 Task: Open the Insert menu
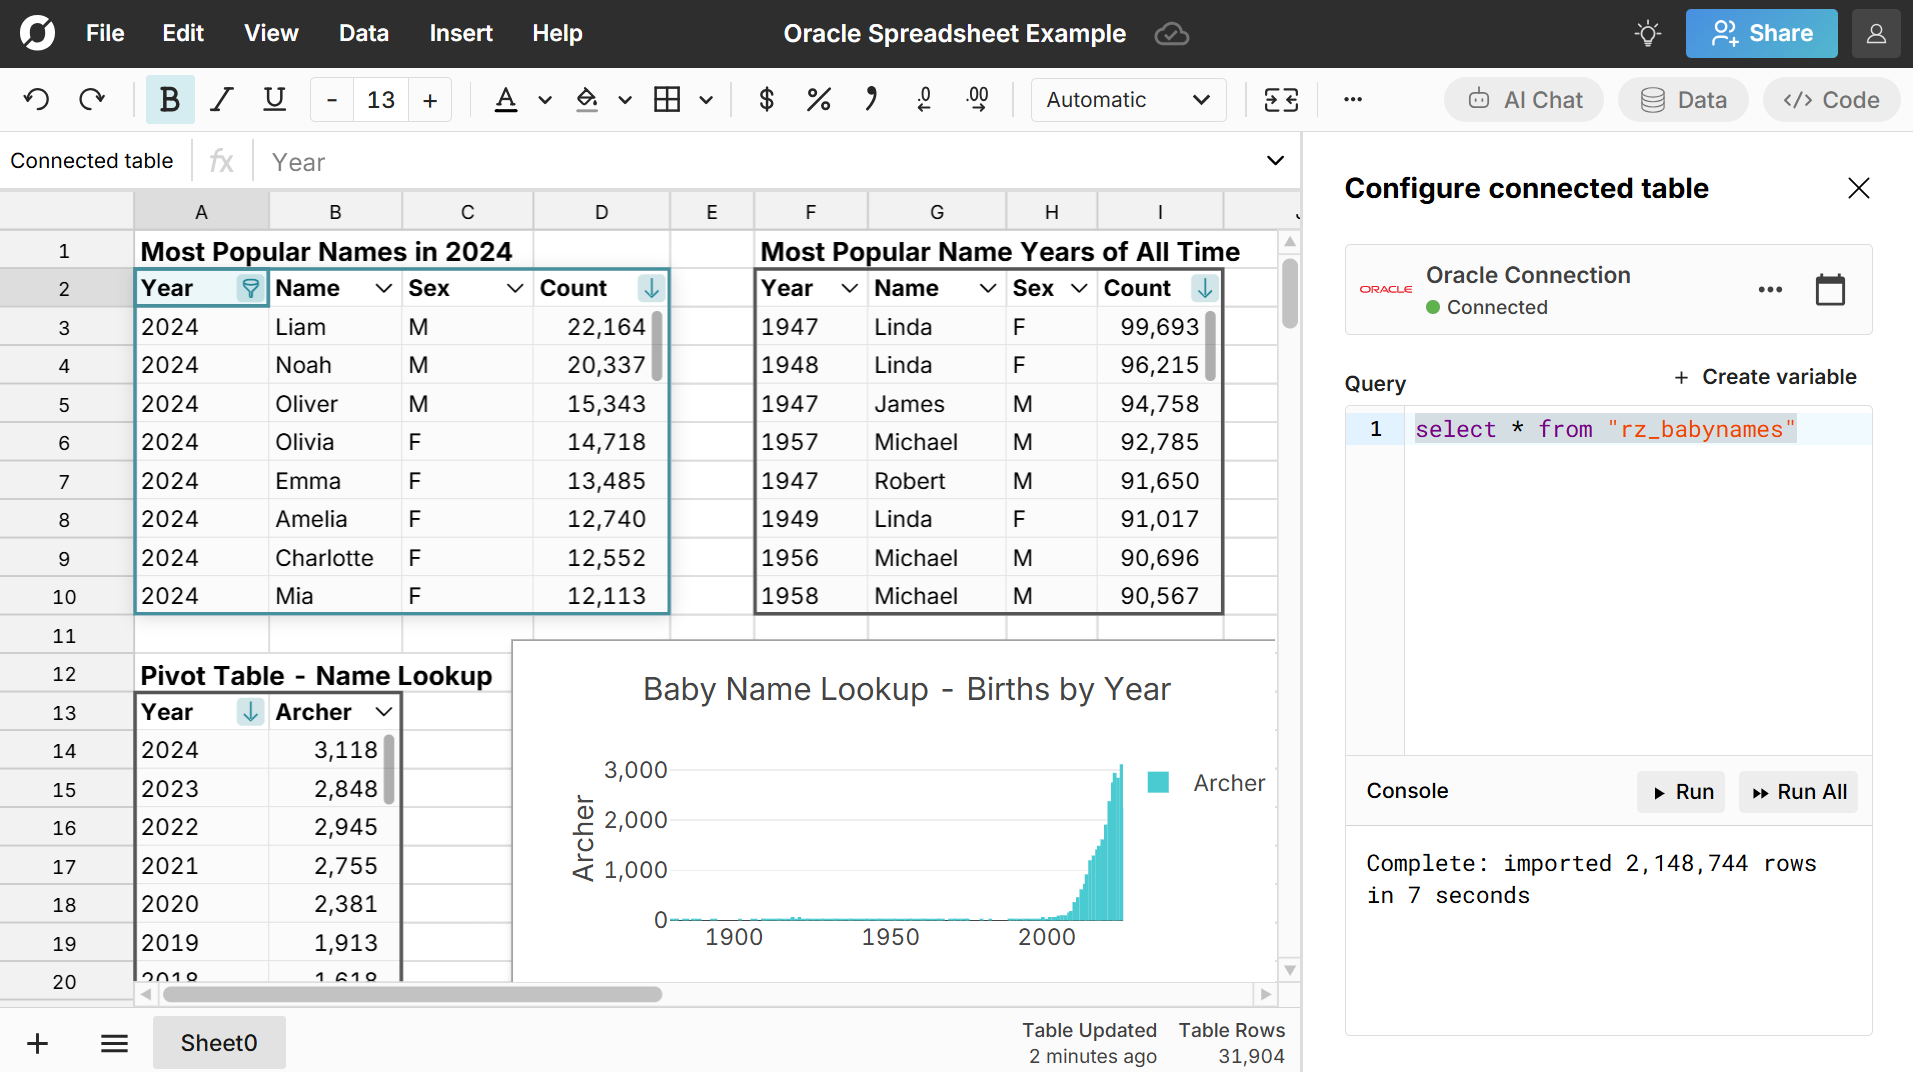(460, 34)
